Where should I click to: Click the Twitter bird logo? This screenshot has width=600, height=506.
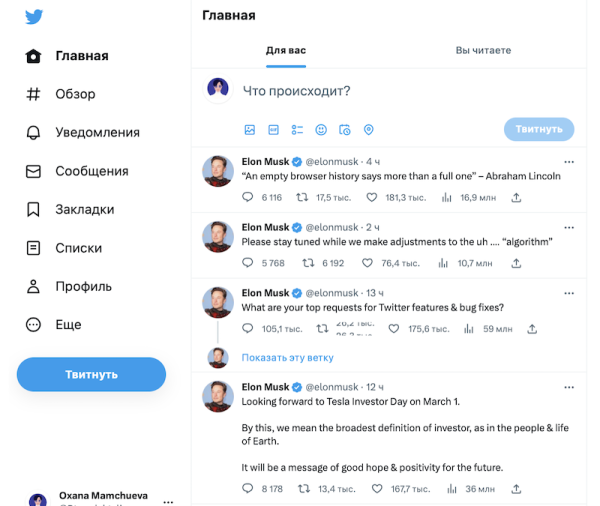[34, 16]
